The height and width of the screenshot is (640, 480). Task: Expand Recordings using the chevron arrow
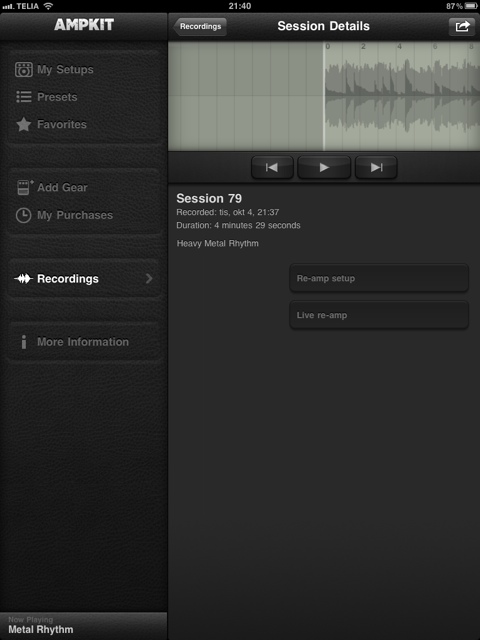149,278
